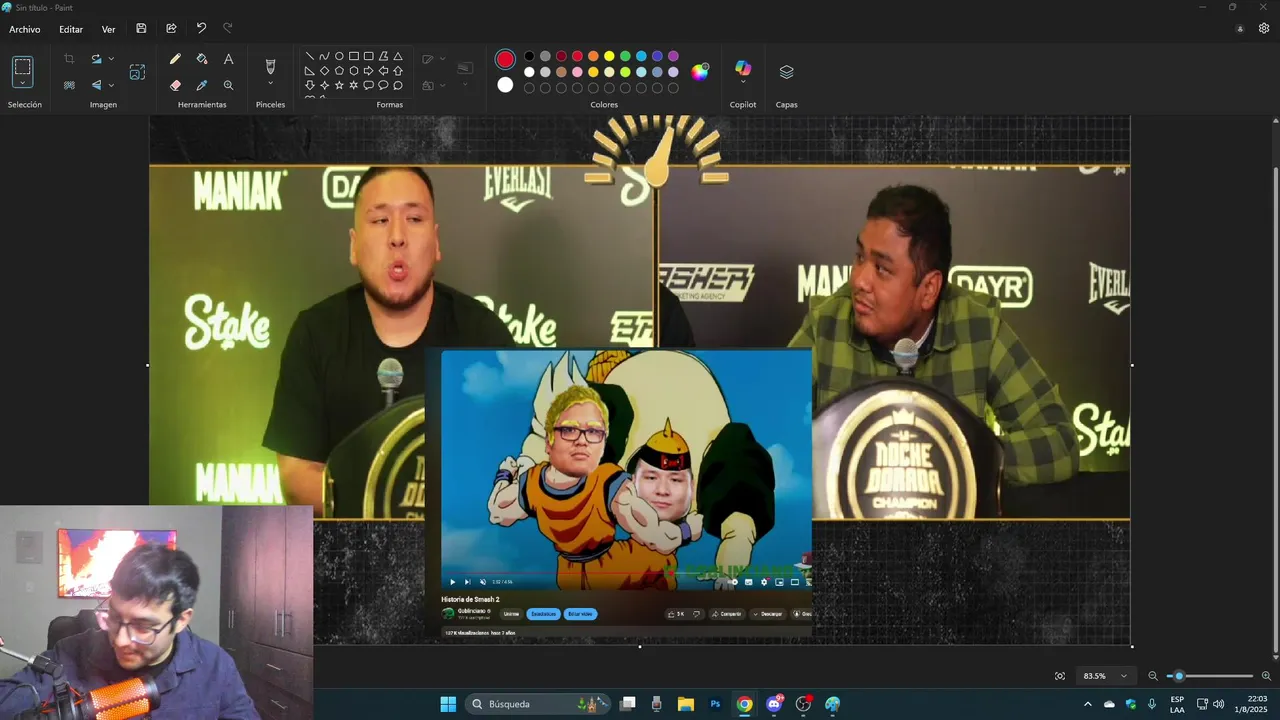Click ESP LAA language indicator
Screen dimensions: 1280x720
(1177, 704)
